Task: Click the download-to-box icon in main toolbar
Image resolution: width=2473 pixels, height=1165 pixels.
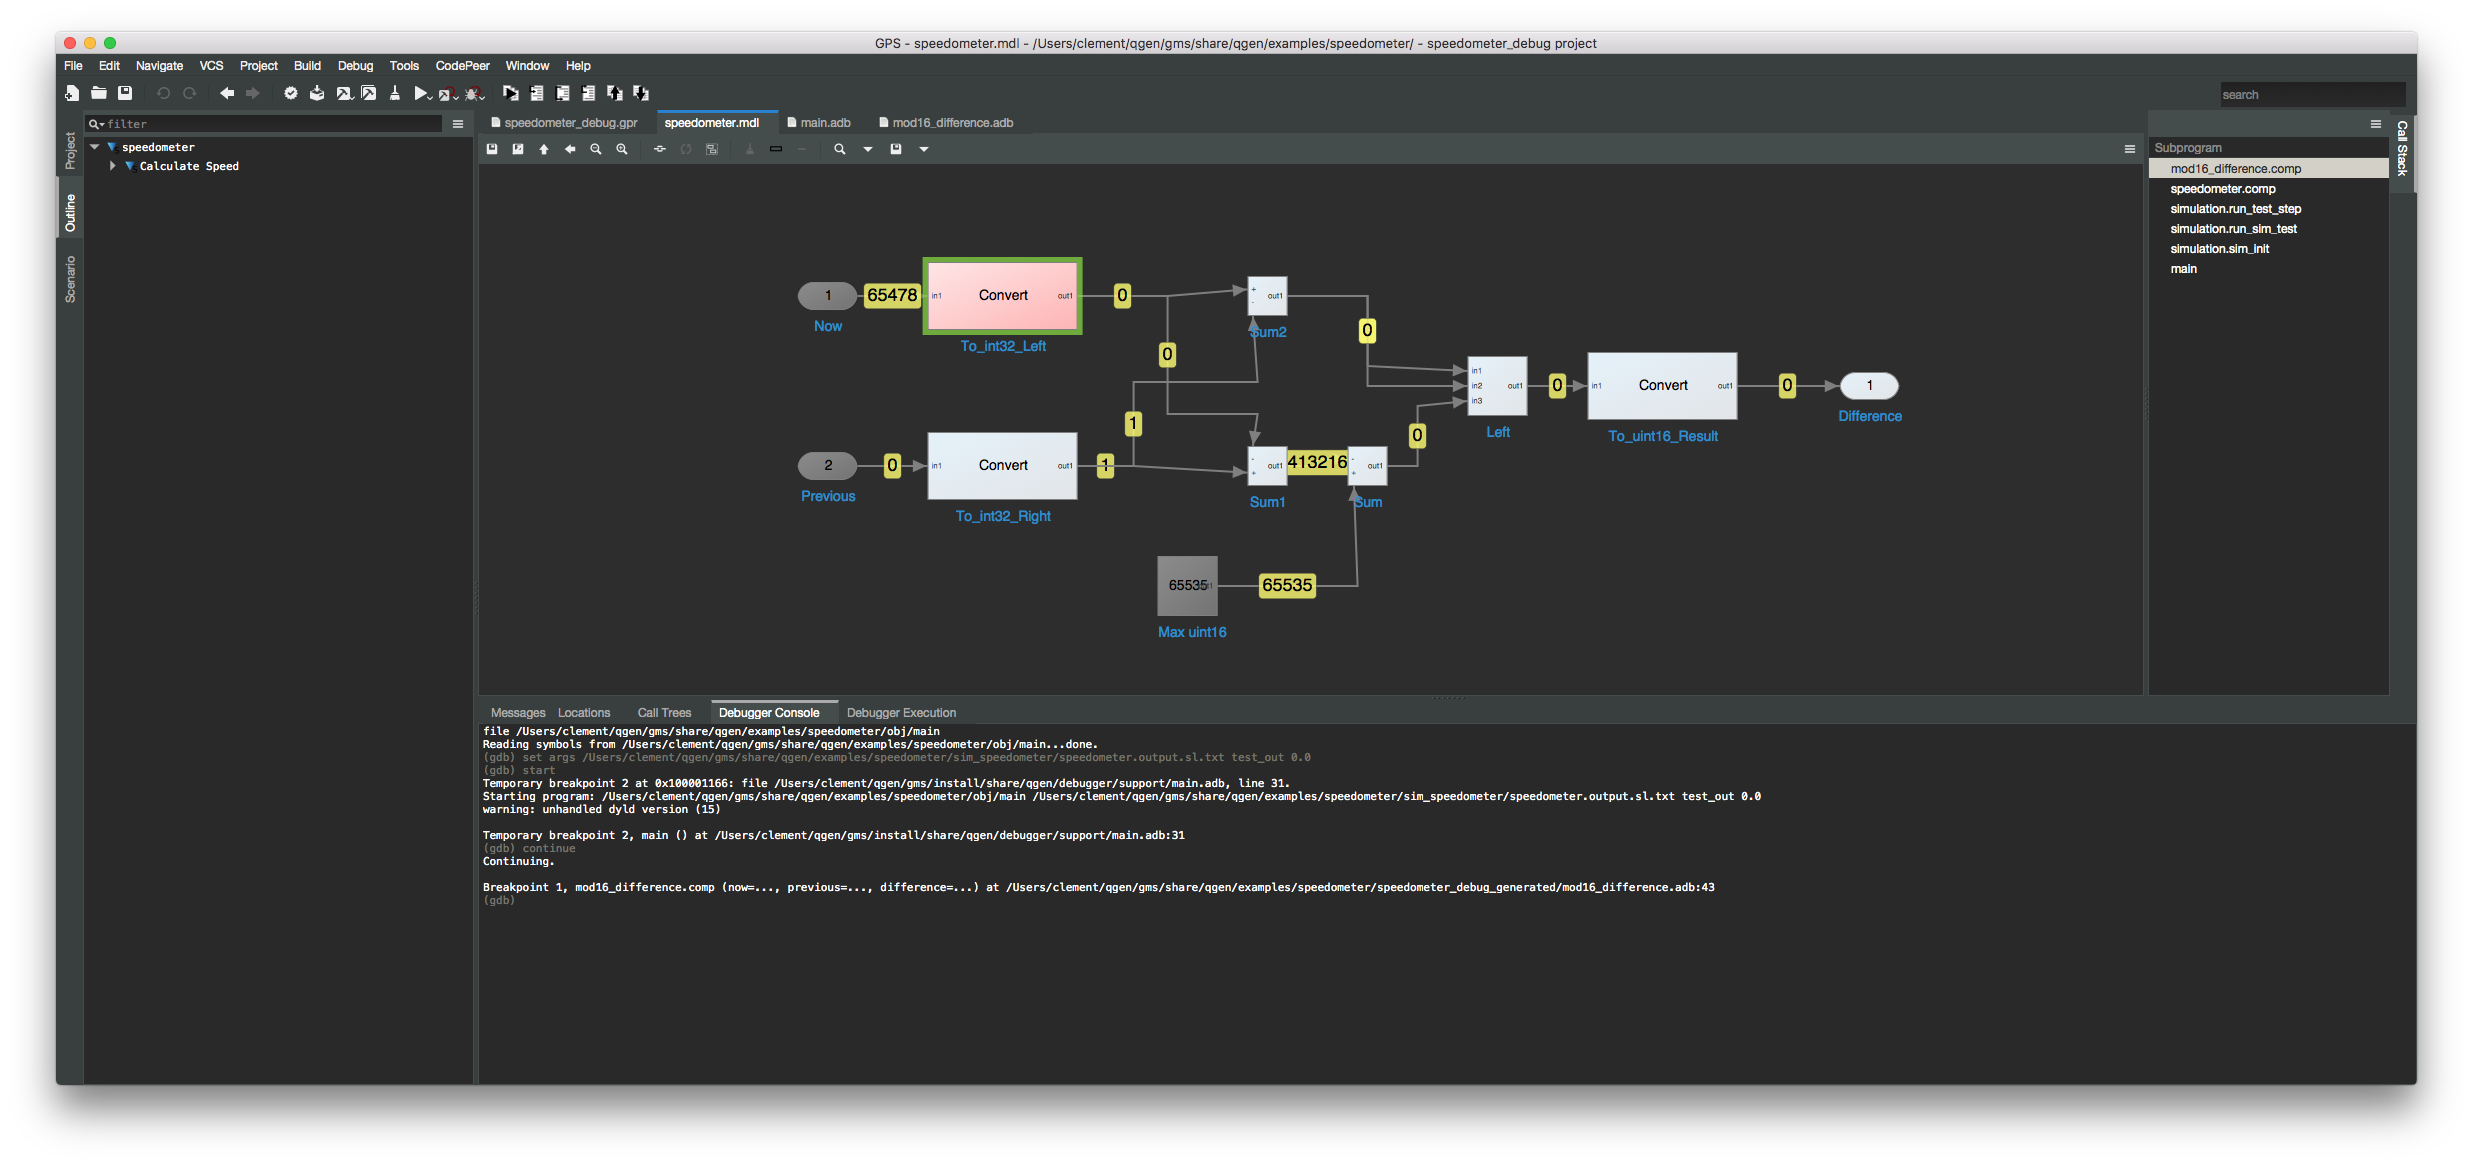Action: [x=317, y=93]
